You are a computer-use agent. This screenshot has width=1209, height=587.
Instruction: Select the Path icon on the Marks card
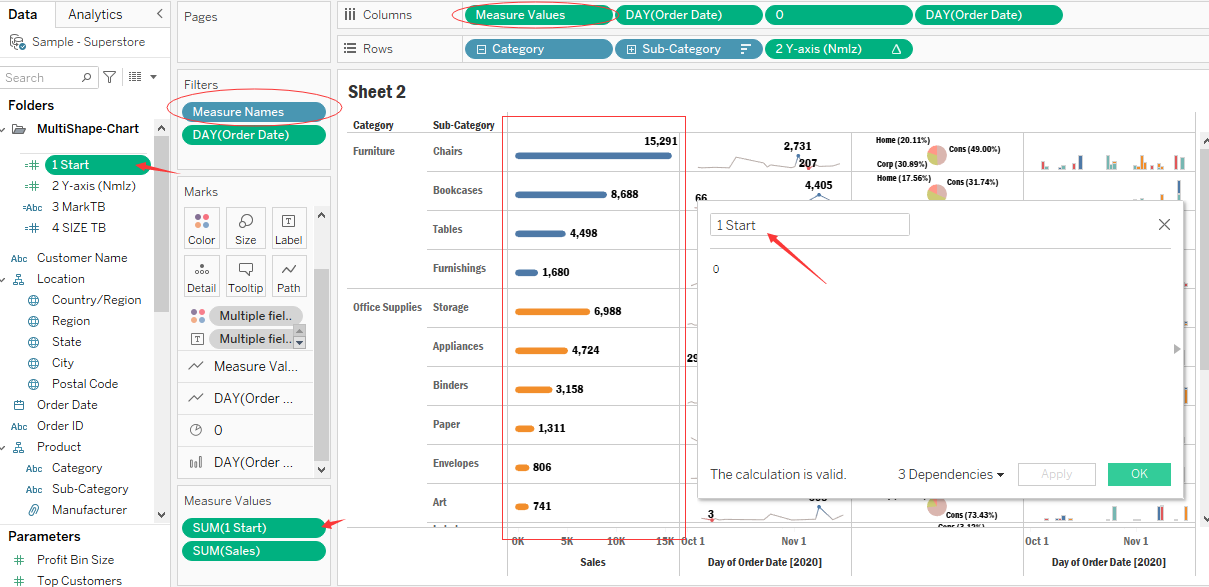tap(288, 275)
